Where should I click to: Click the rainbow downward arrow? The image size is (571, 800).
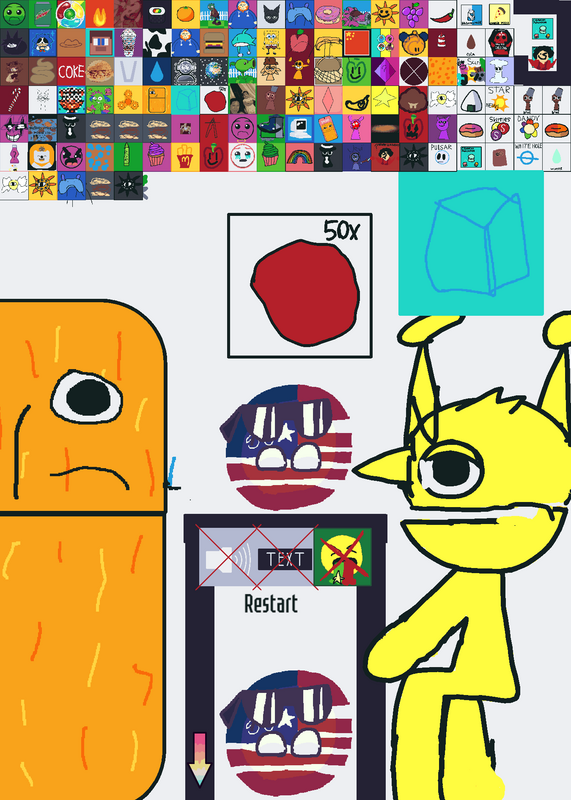click(x=200, y=759)
